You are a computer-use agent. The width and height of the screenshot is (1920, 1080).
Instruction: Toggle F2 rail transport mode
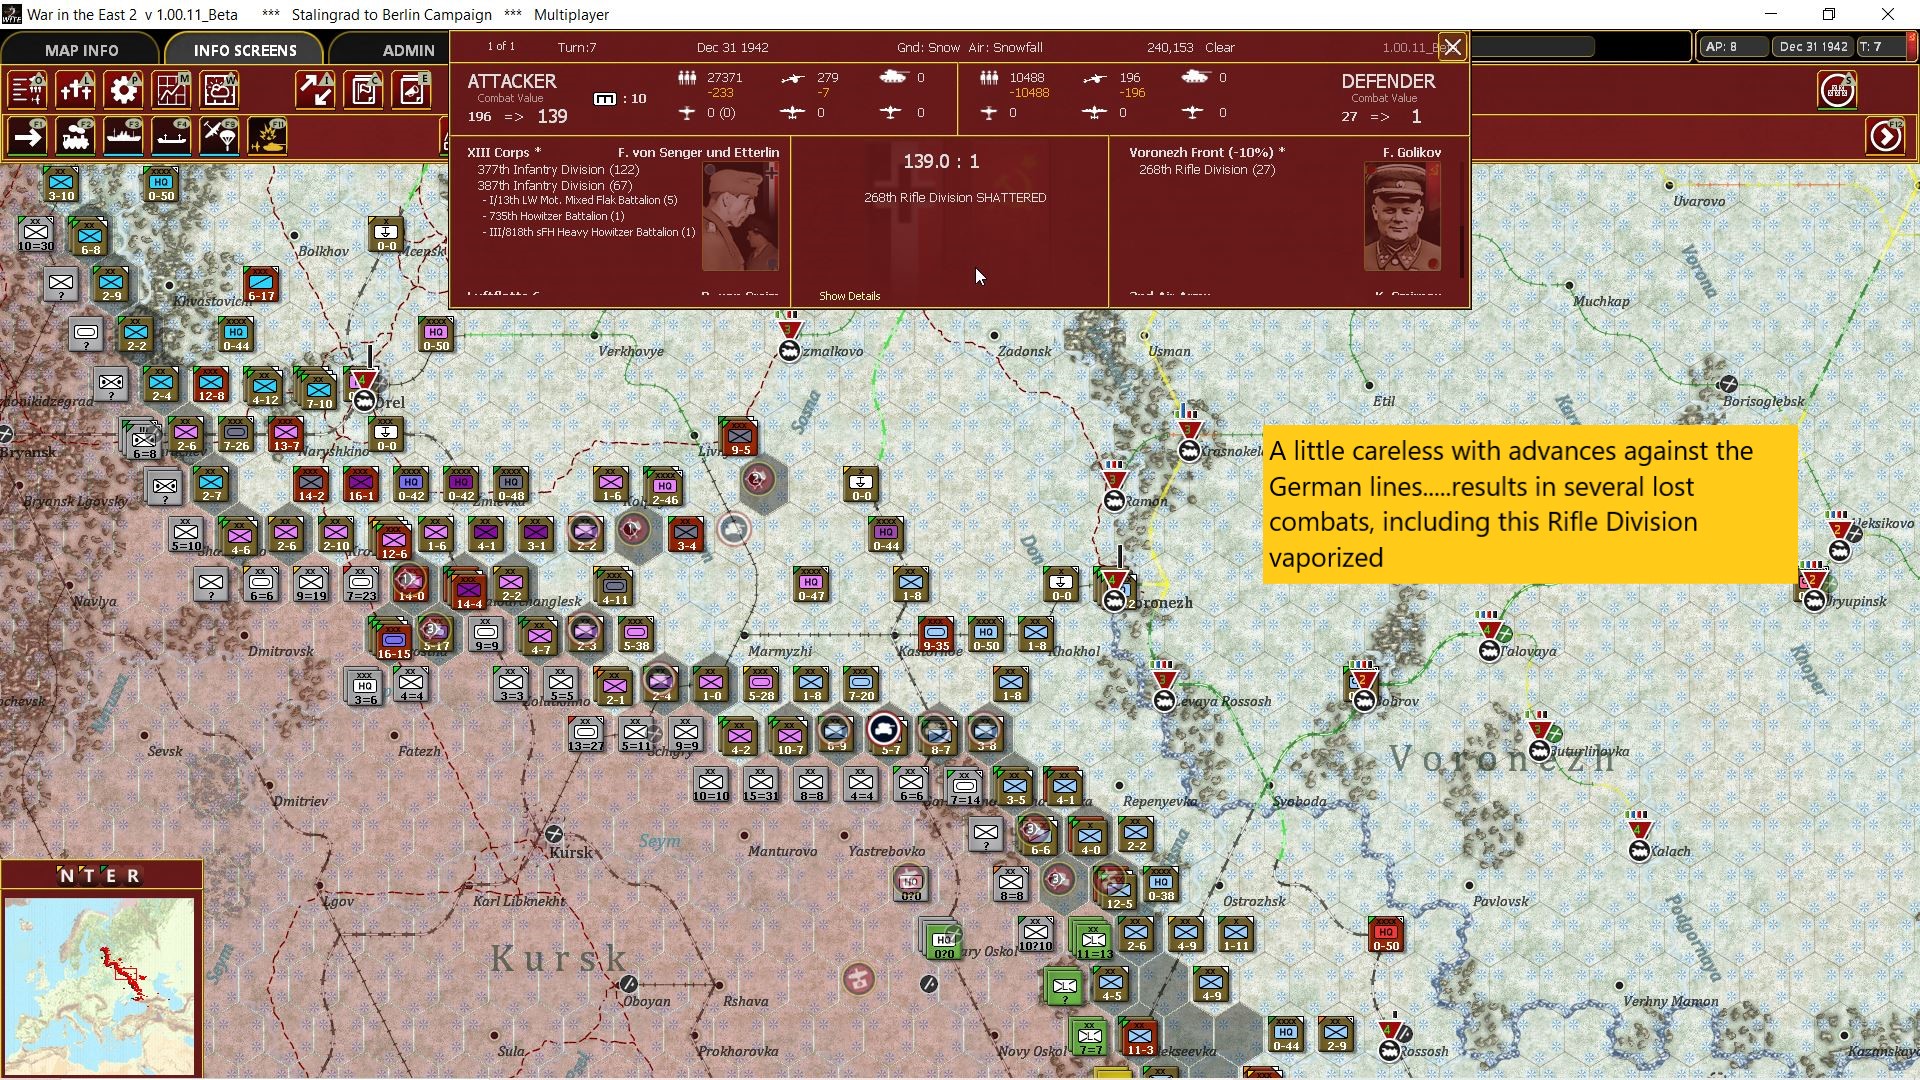(x=75, y=137)
